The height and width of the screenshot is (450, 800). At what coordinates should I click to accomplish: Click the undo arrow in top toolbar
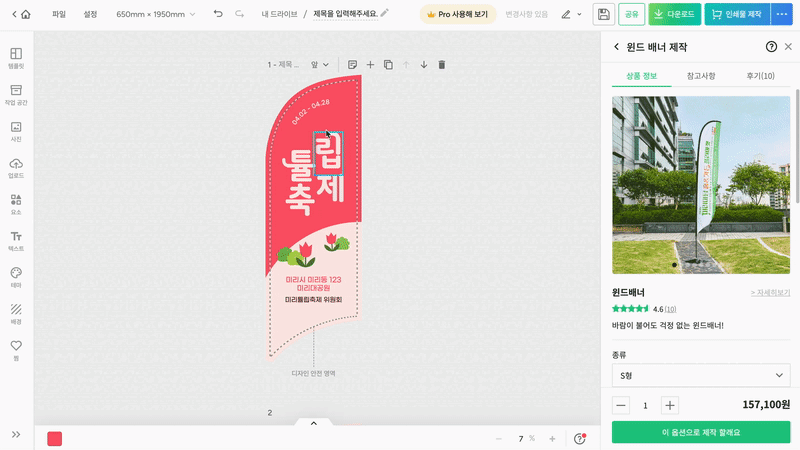coord(218,14)
